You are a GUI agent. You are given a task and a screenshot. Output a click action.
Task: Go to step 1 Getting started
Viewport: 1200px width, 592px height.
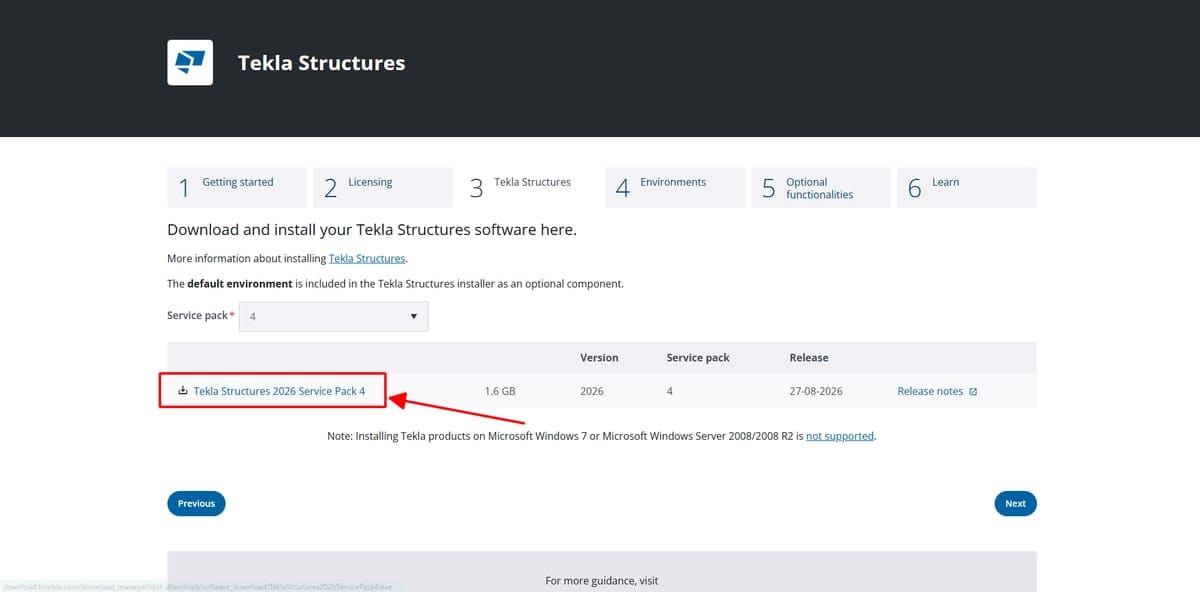coord(237,187)
